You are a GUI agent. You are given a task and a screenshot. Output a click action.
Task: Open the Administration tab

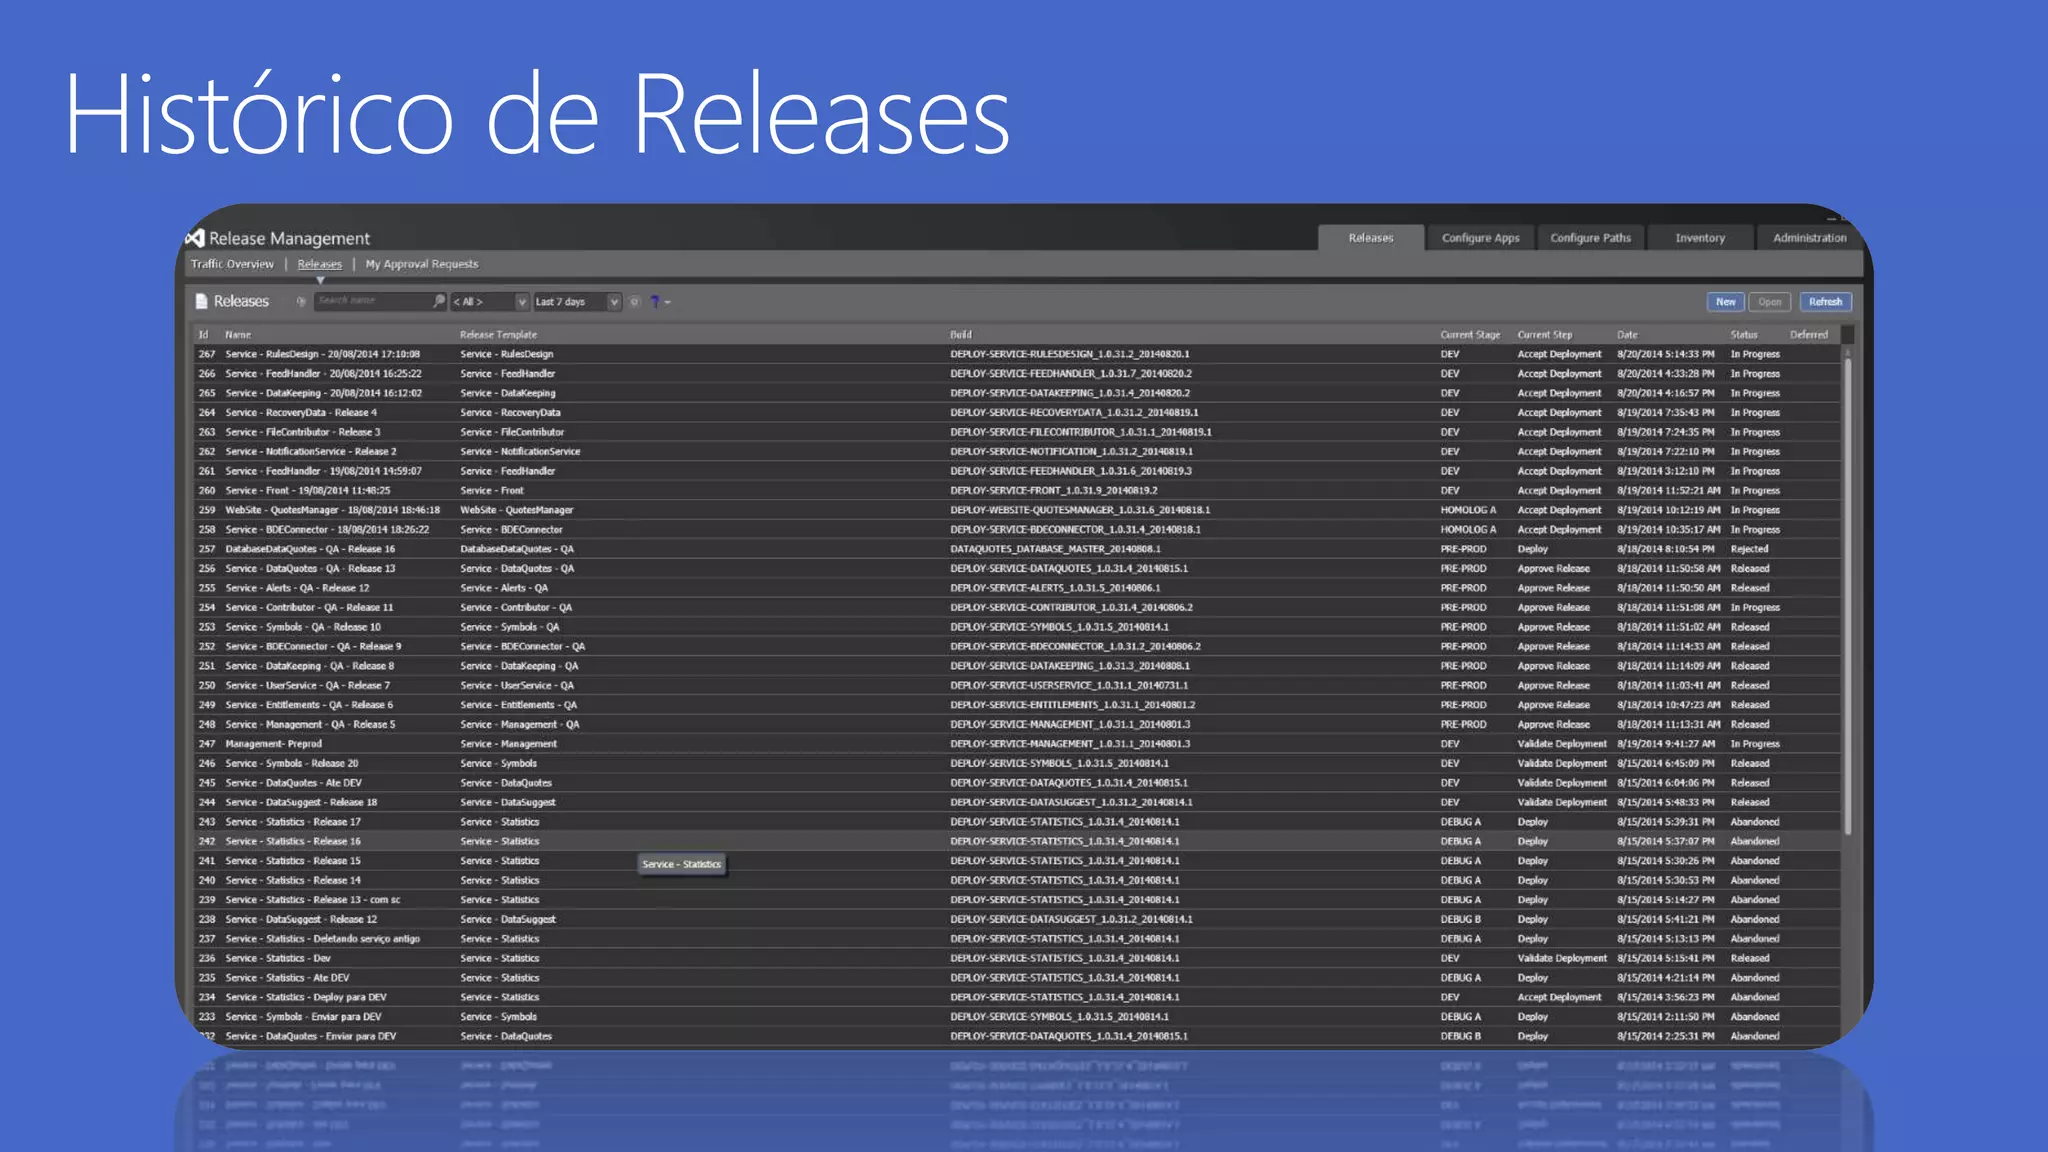[1809, 238]
